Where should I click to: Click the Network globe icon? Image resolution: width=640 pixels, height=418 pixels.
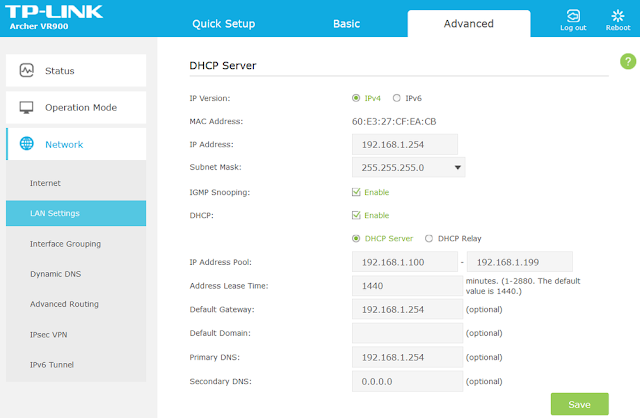[x=27, y=144]
